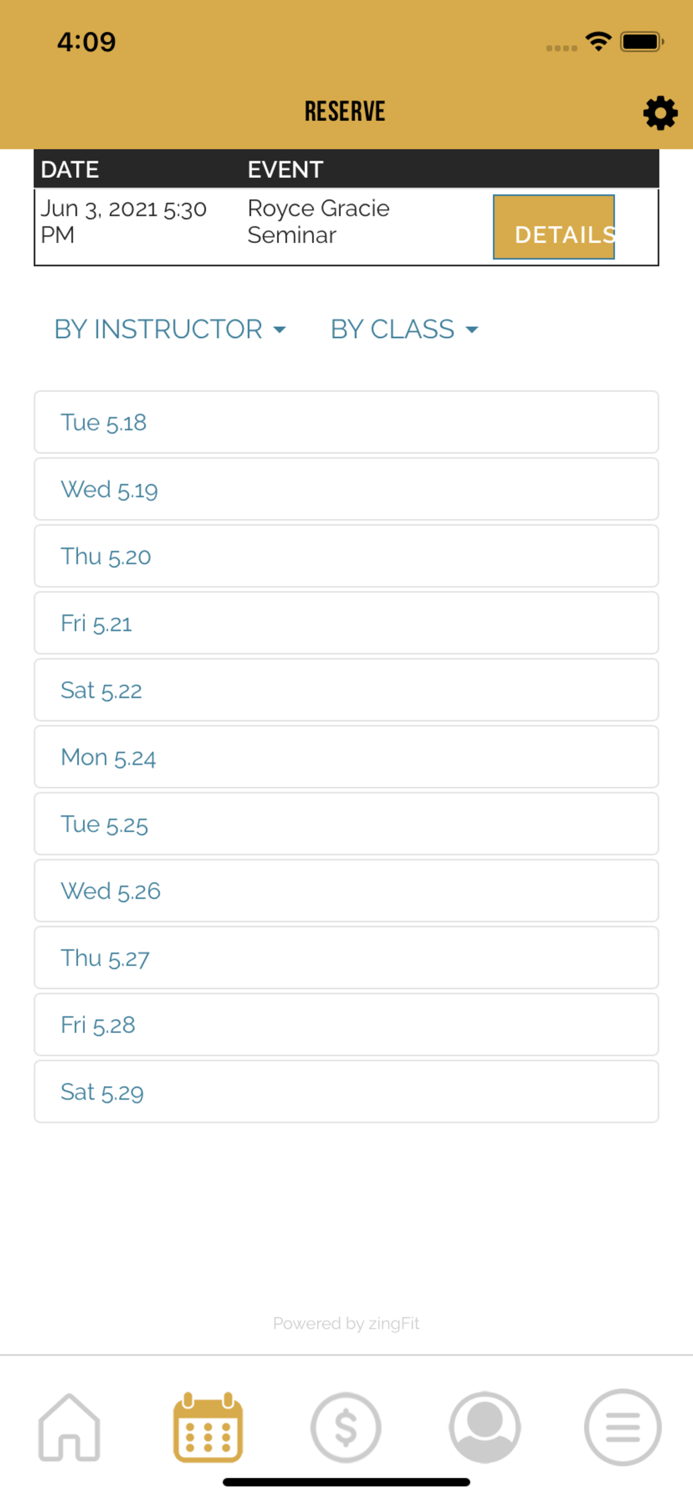Go to the Home tab icon
Screen dimensions: 693x1500
[x=69, y=1427]
